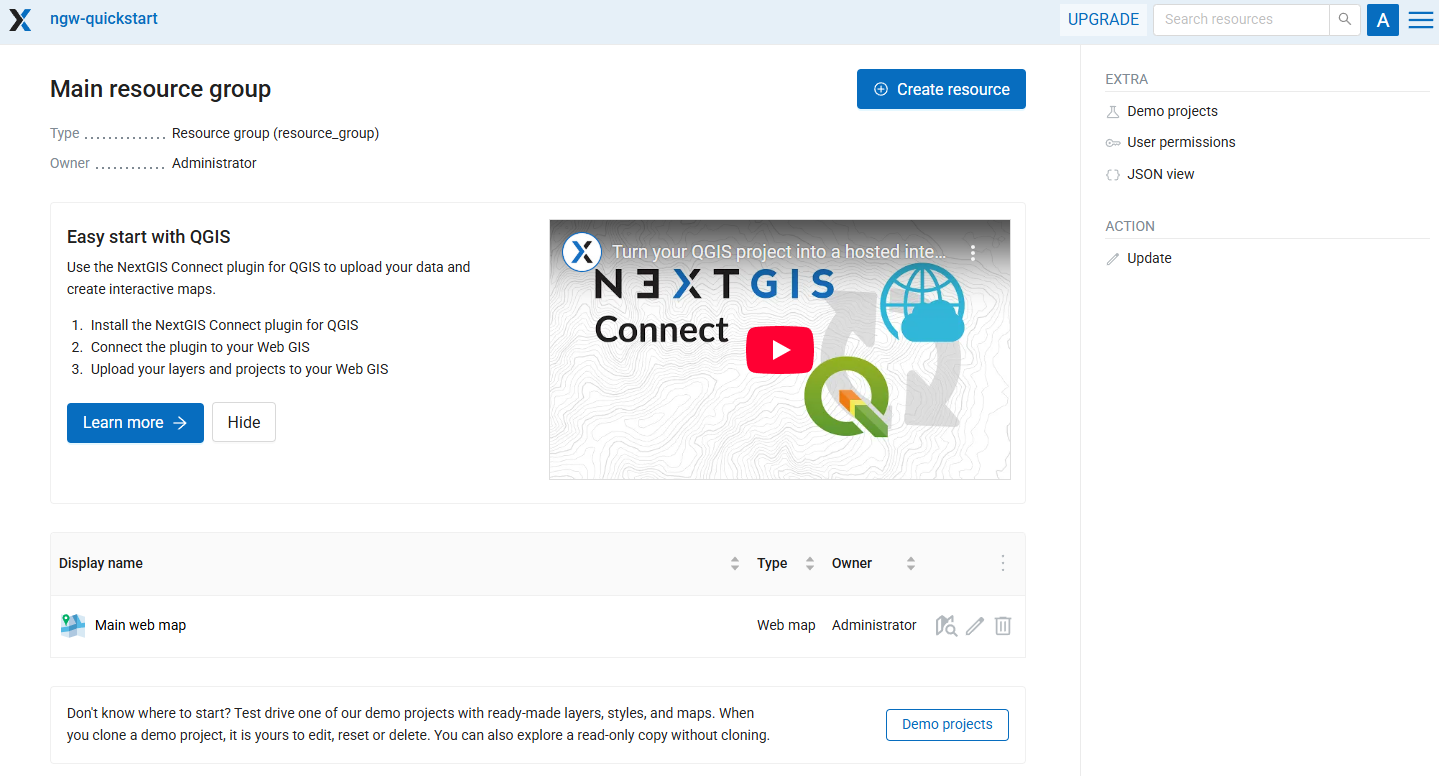
Task: Preview Main web map with display icon
Action: tap(946, 626)
